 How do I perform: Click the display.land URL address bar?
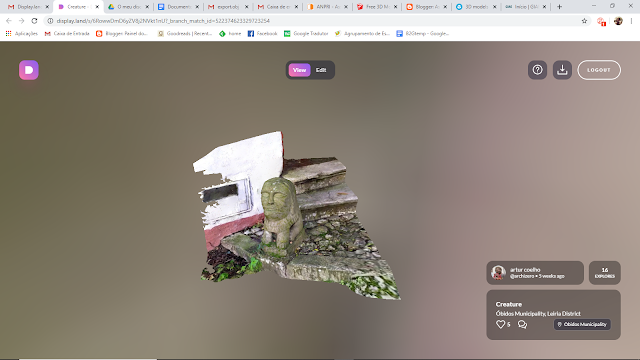coord(316,21)
